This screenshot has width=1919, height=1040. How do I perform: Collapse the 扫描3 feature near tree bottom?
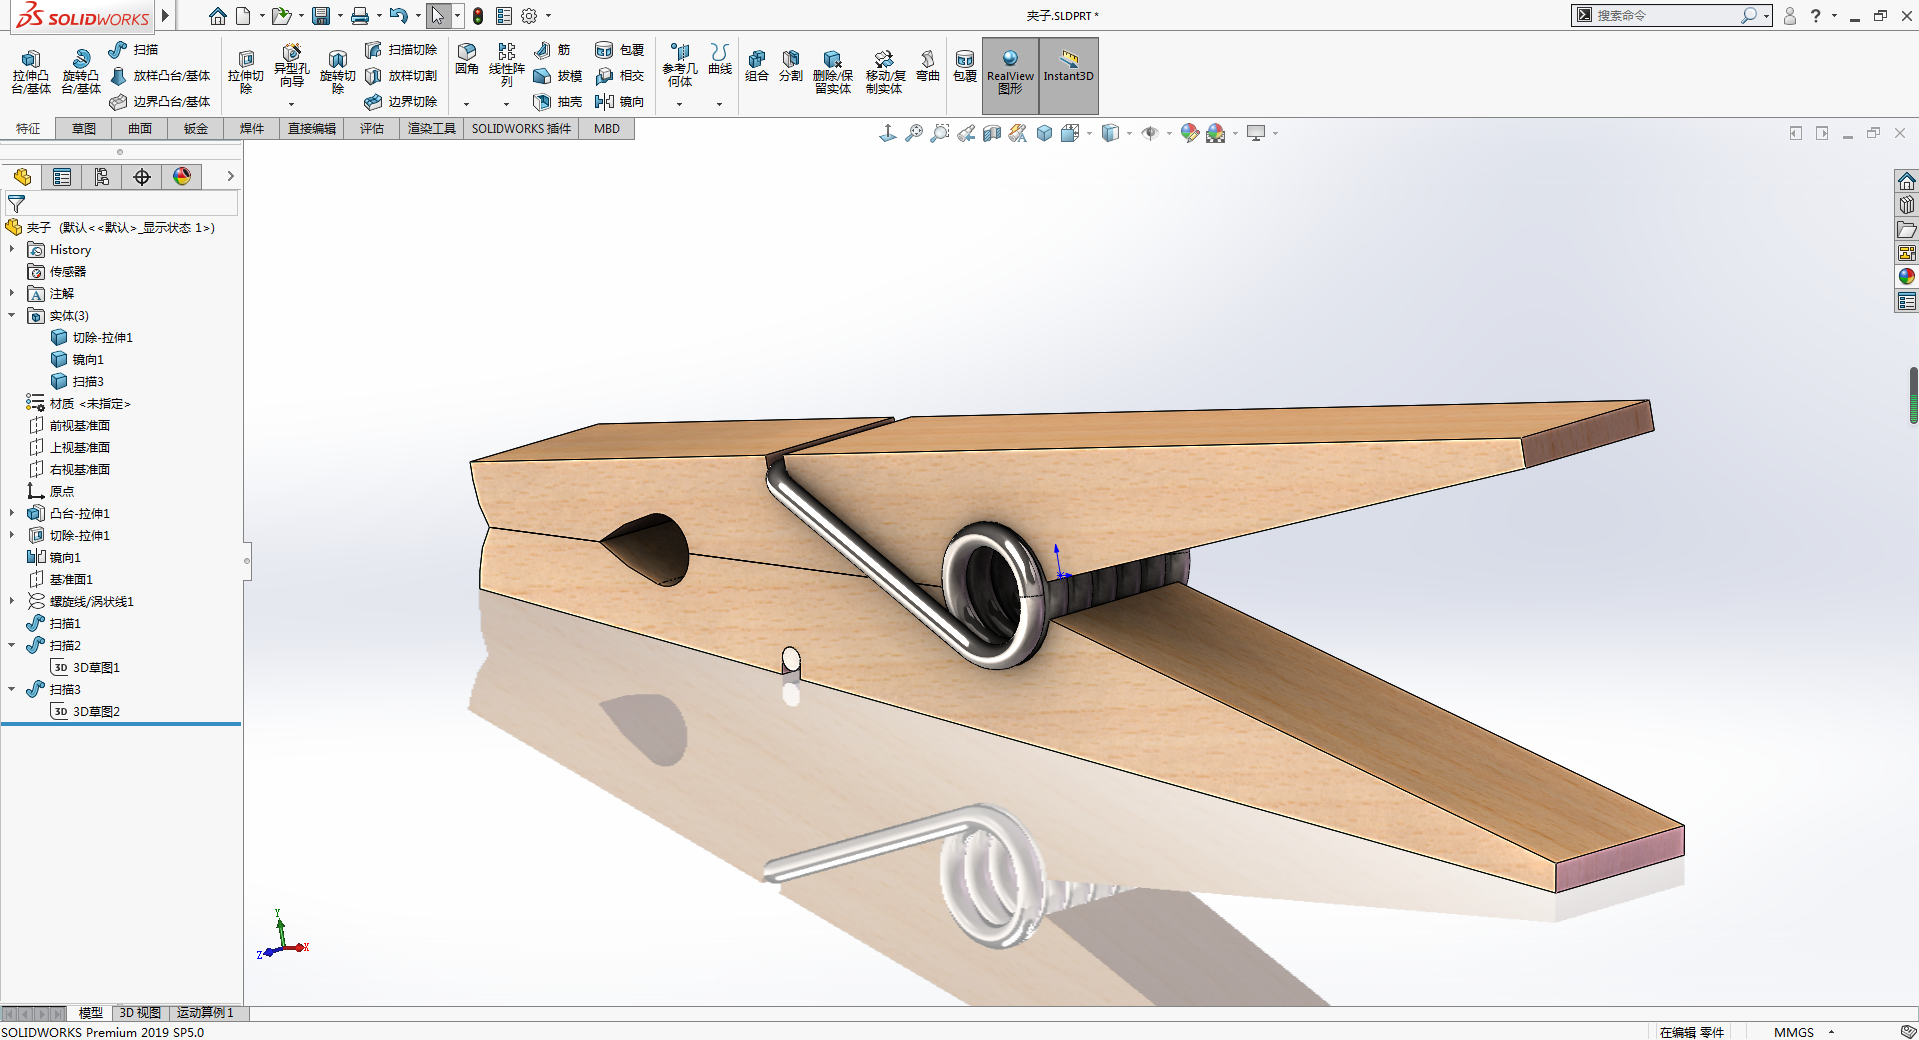point(12,689)
